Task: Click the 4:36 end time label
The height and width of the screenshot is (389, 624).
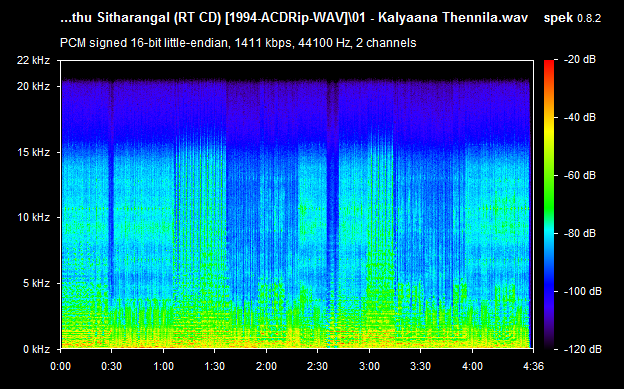Action: point(533,366)
